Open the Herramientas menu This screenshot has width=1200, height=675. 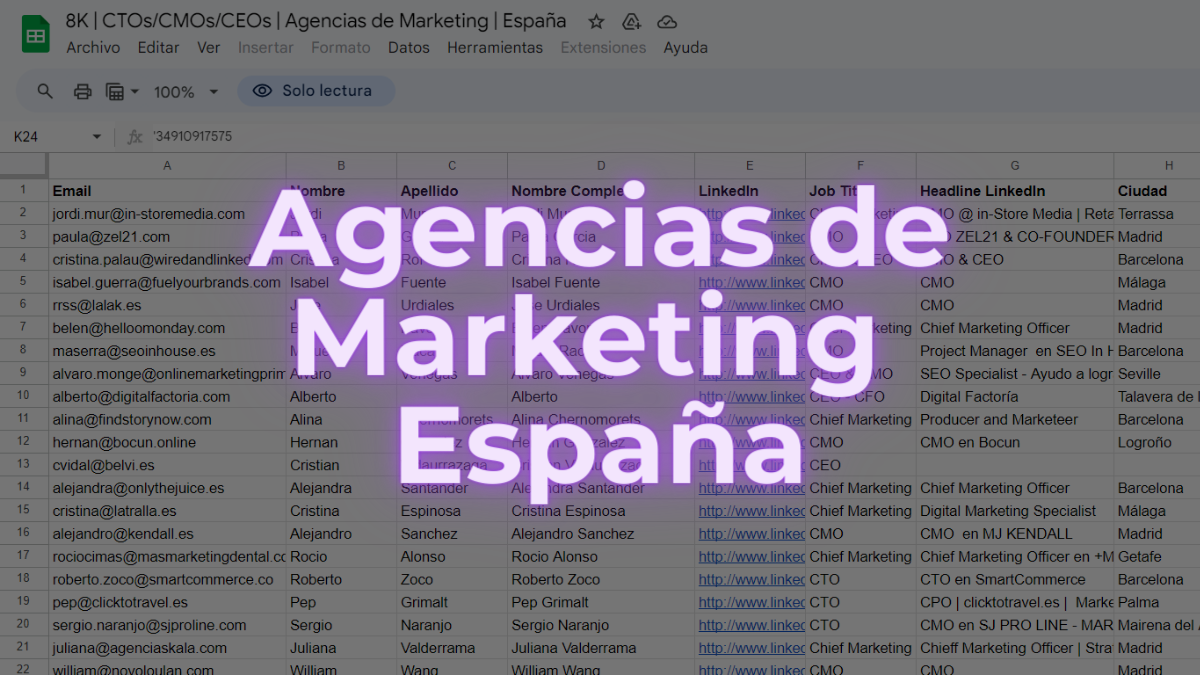coord(495,47)
